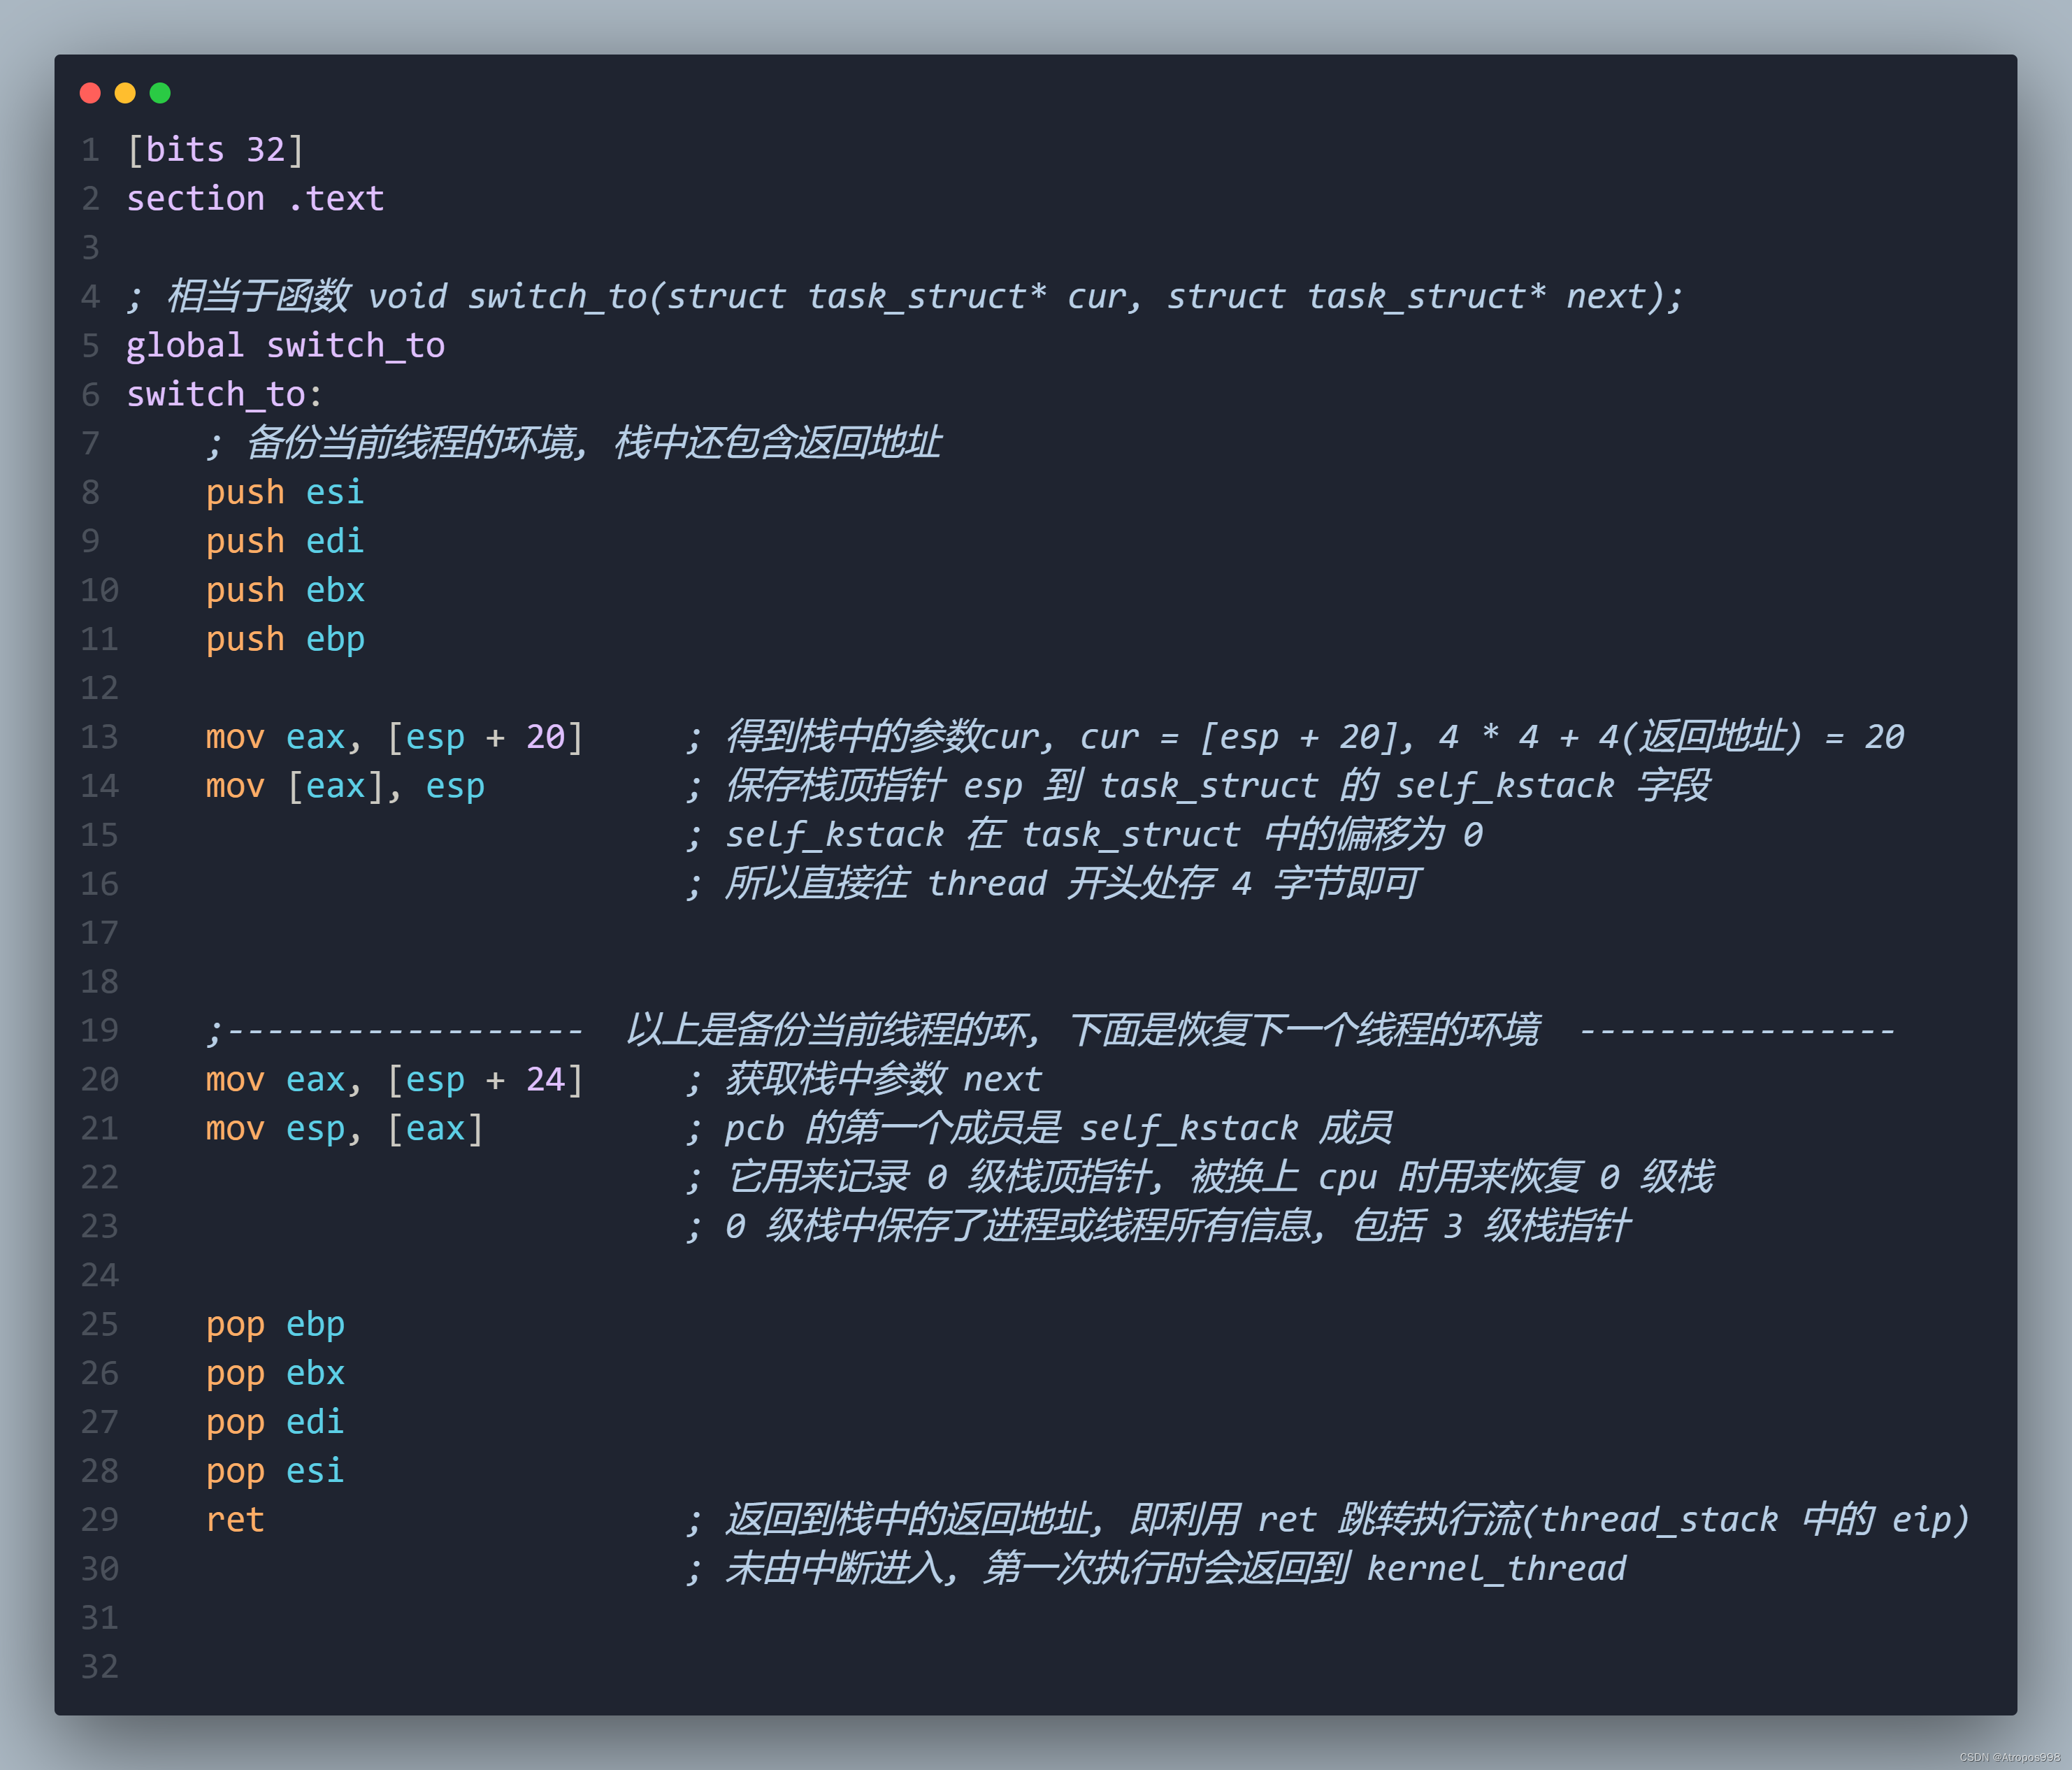Click the yellow minimize dot
The image size is (2072, 1770).
125,93
